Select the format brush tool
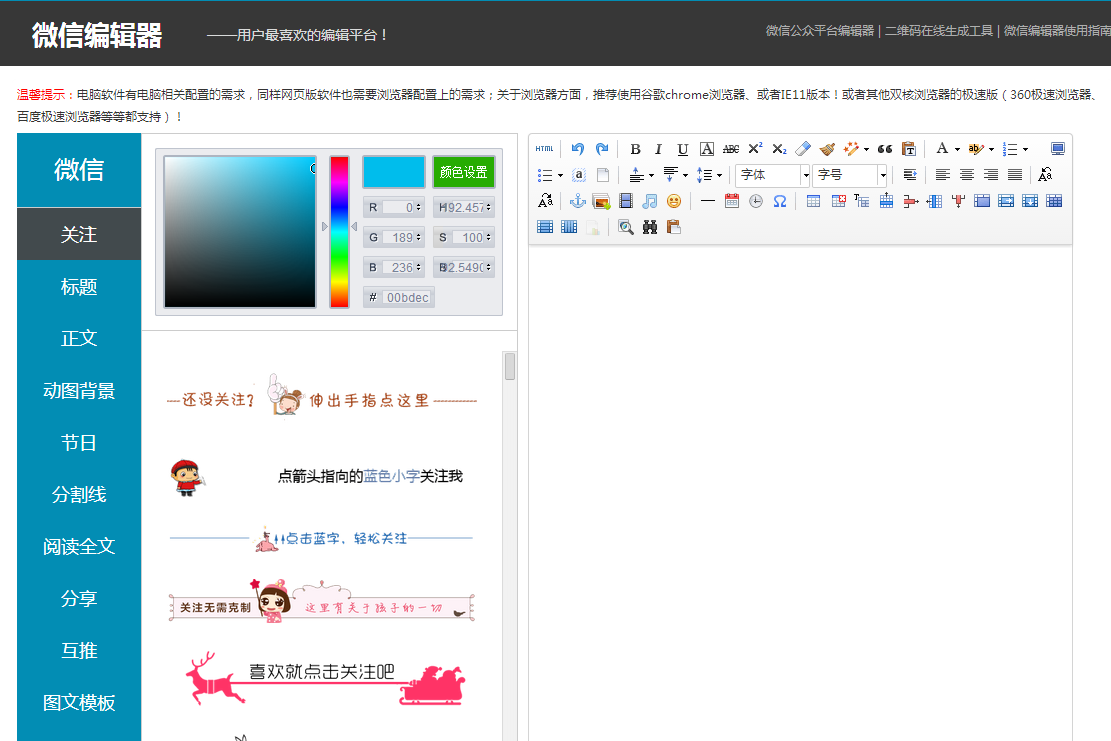 tap(827, 149)
